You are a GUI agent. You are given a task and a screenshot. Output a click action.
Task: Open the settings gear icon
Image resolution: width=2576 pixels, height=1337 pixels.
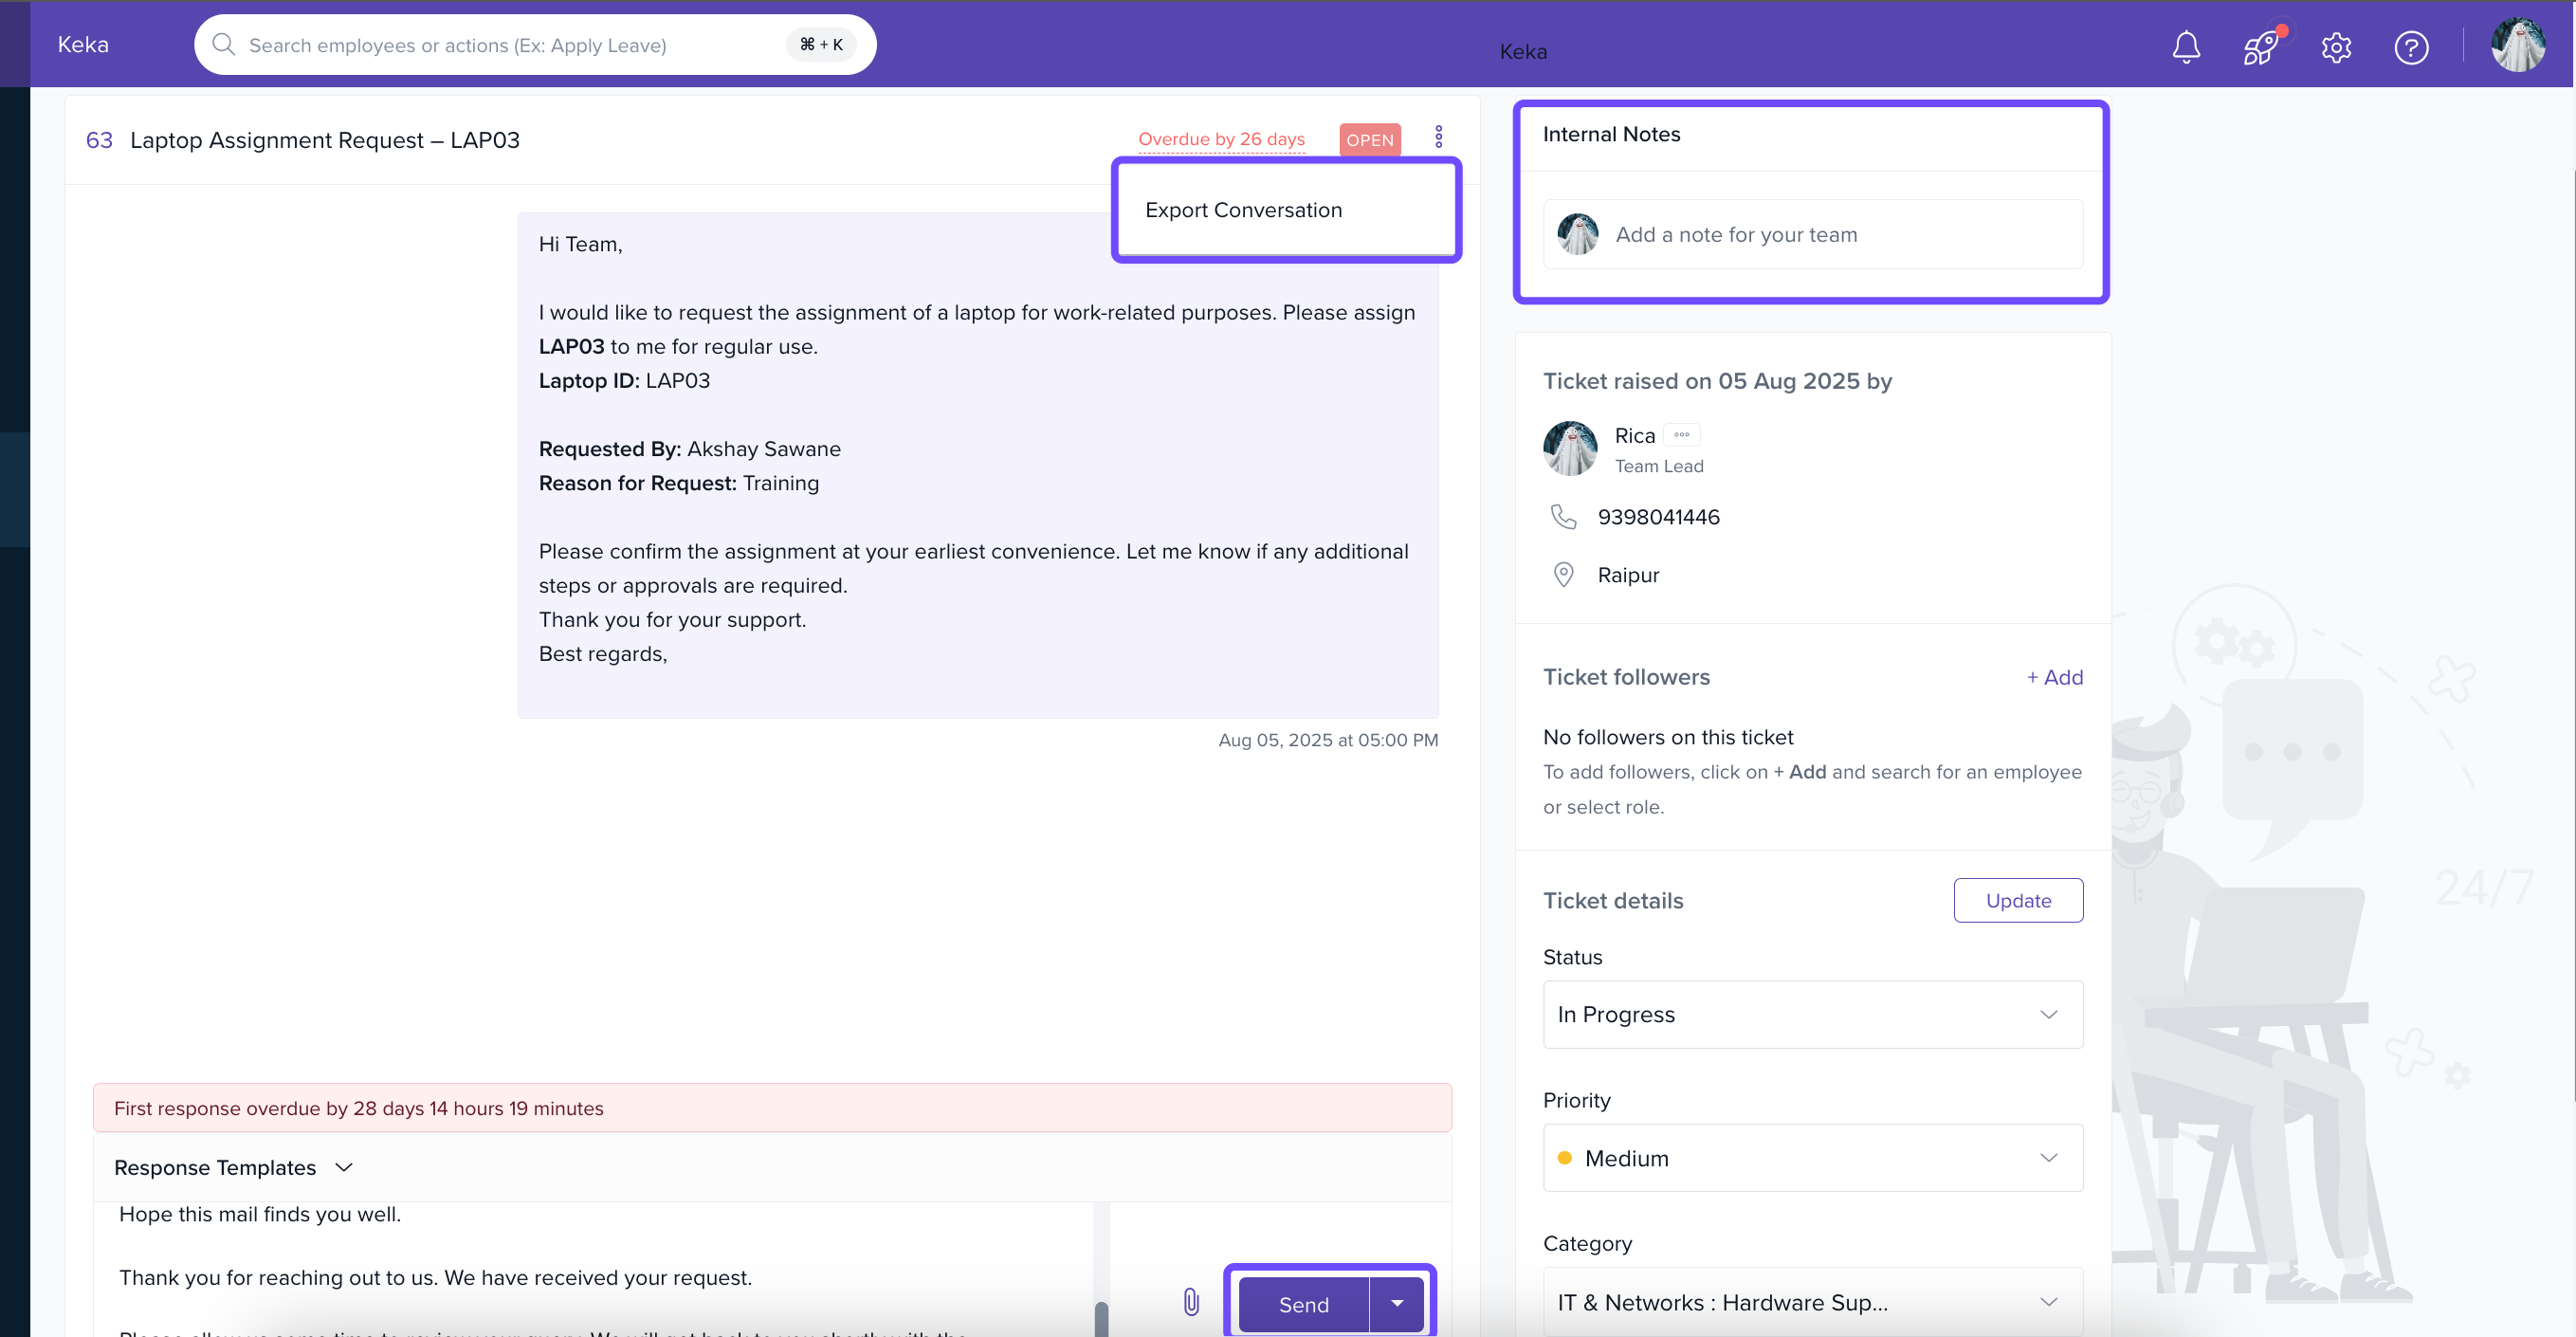[x=2336, y=47]
